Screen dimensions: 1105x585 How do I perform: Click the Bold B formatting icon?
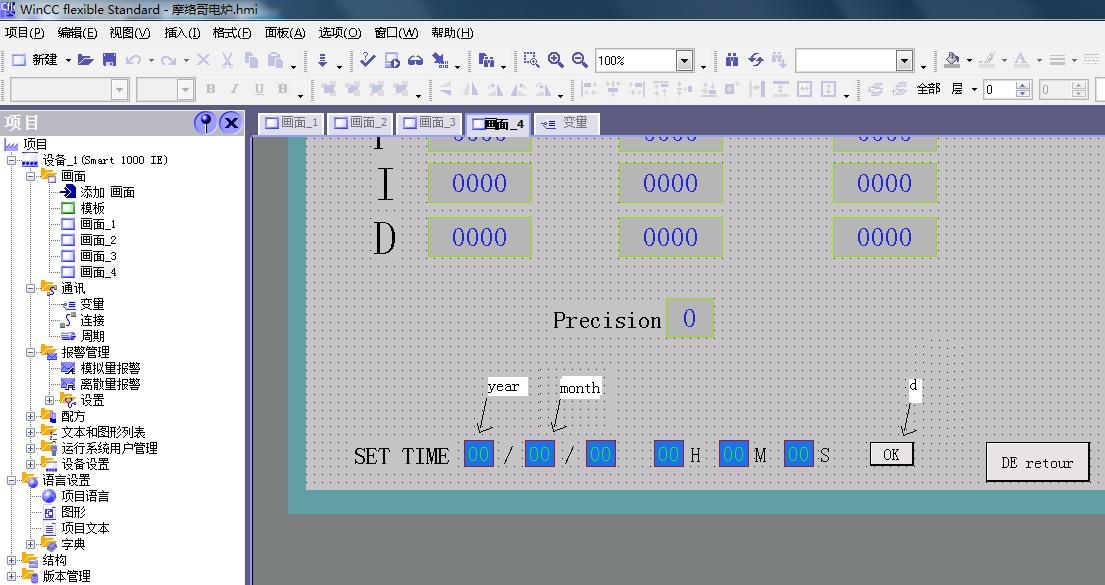pyautogui.click(x=210, y=89)
